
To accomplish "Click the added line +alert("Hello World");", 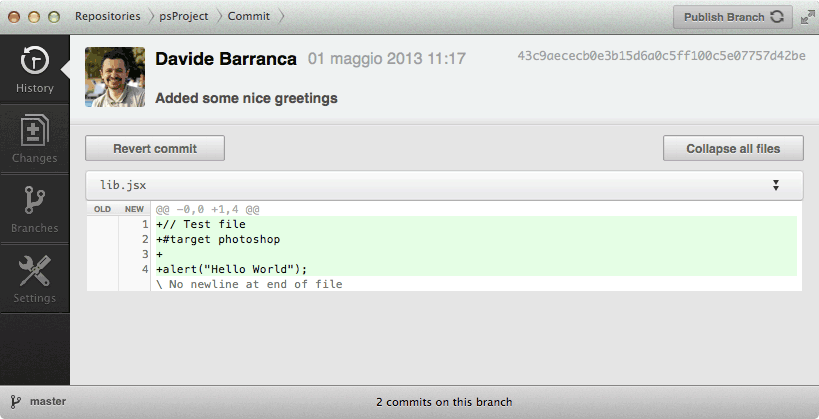I will click(231, 269).
